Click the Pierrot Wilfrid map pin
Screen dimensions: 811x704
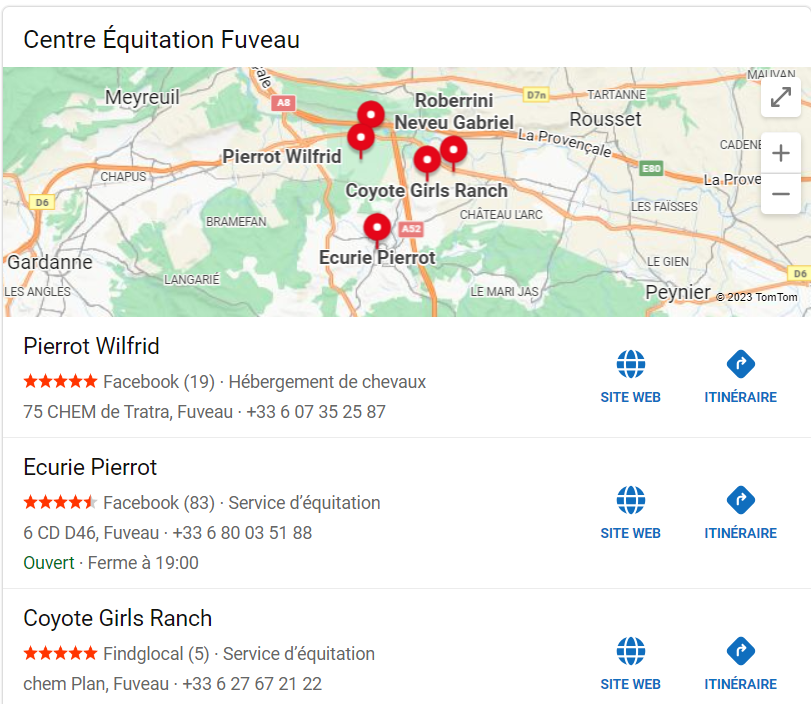tap(360, 138)
